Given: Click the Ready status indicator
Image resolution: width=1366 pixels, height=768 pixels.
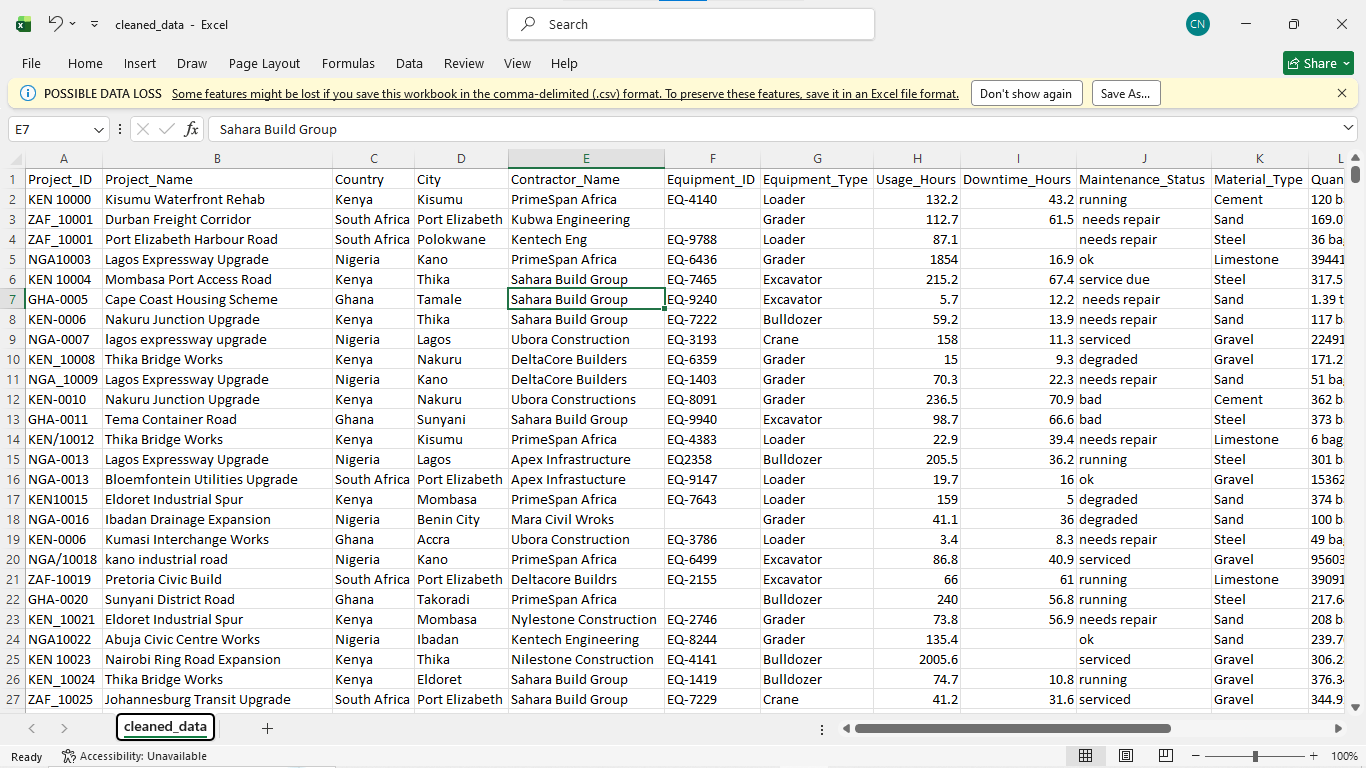Looking at the screenshot, I should tap(27, 757).
